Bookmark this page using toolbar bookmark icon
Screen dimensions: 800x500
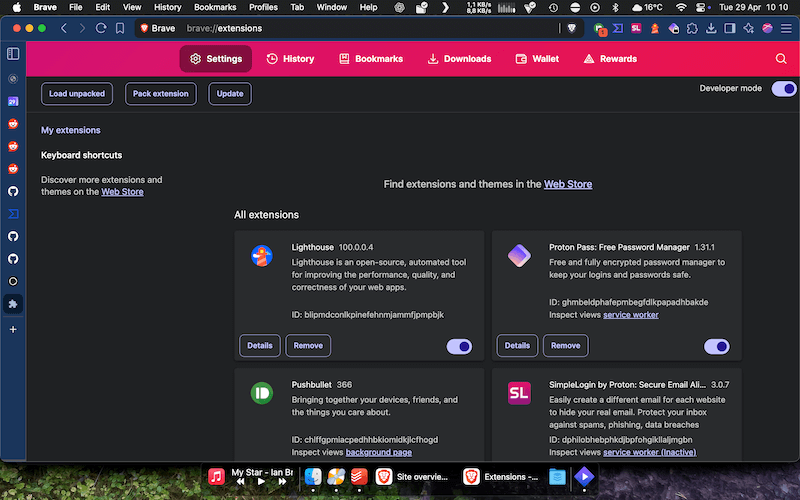pyautogui.click(x=120, y=28)
